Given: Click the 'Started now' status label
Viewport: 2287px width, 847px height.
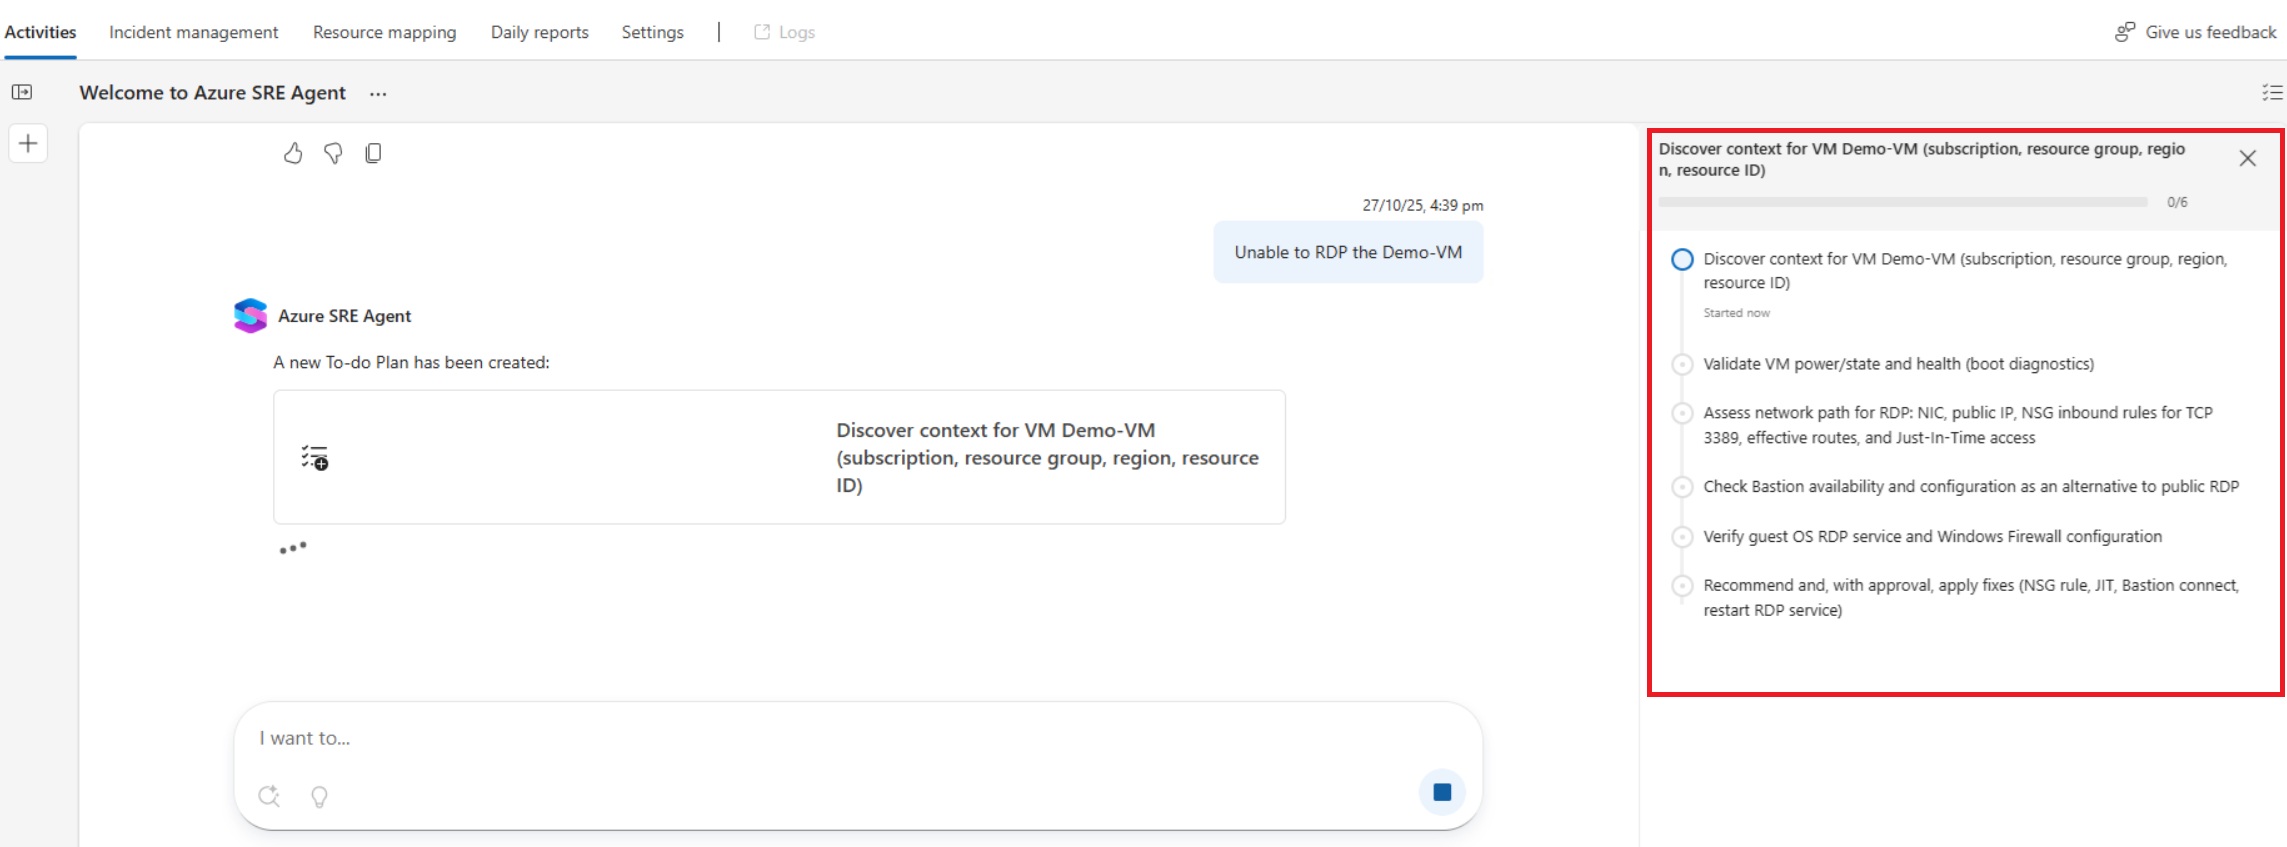Looking at the screenshot, I should pyautogui.click(x=1737, y=313).
